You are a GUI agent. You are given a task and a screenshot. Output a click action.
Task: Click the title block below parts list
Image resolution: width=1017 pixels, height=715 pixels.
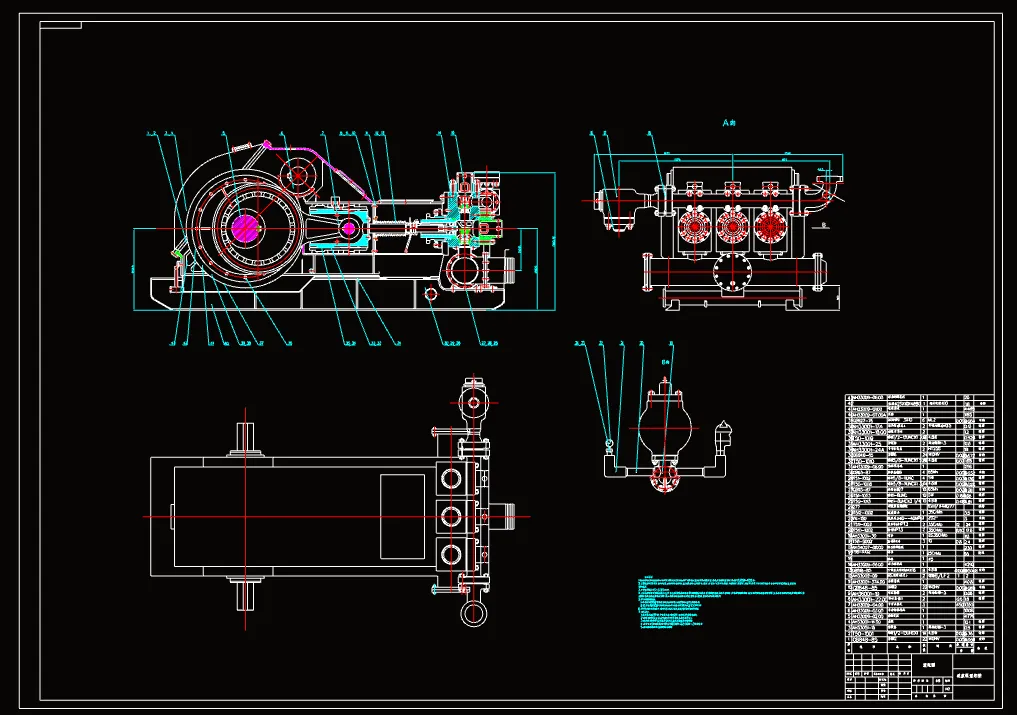(x=919, y=675)
